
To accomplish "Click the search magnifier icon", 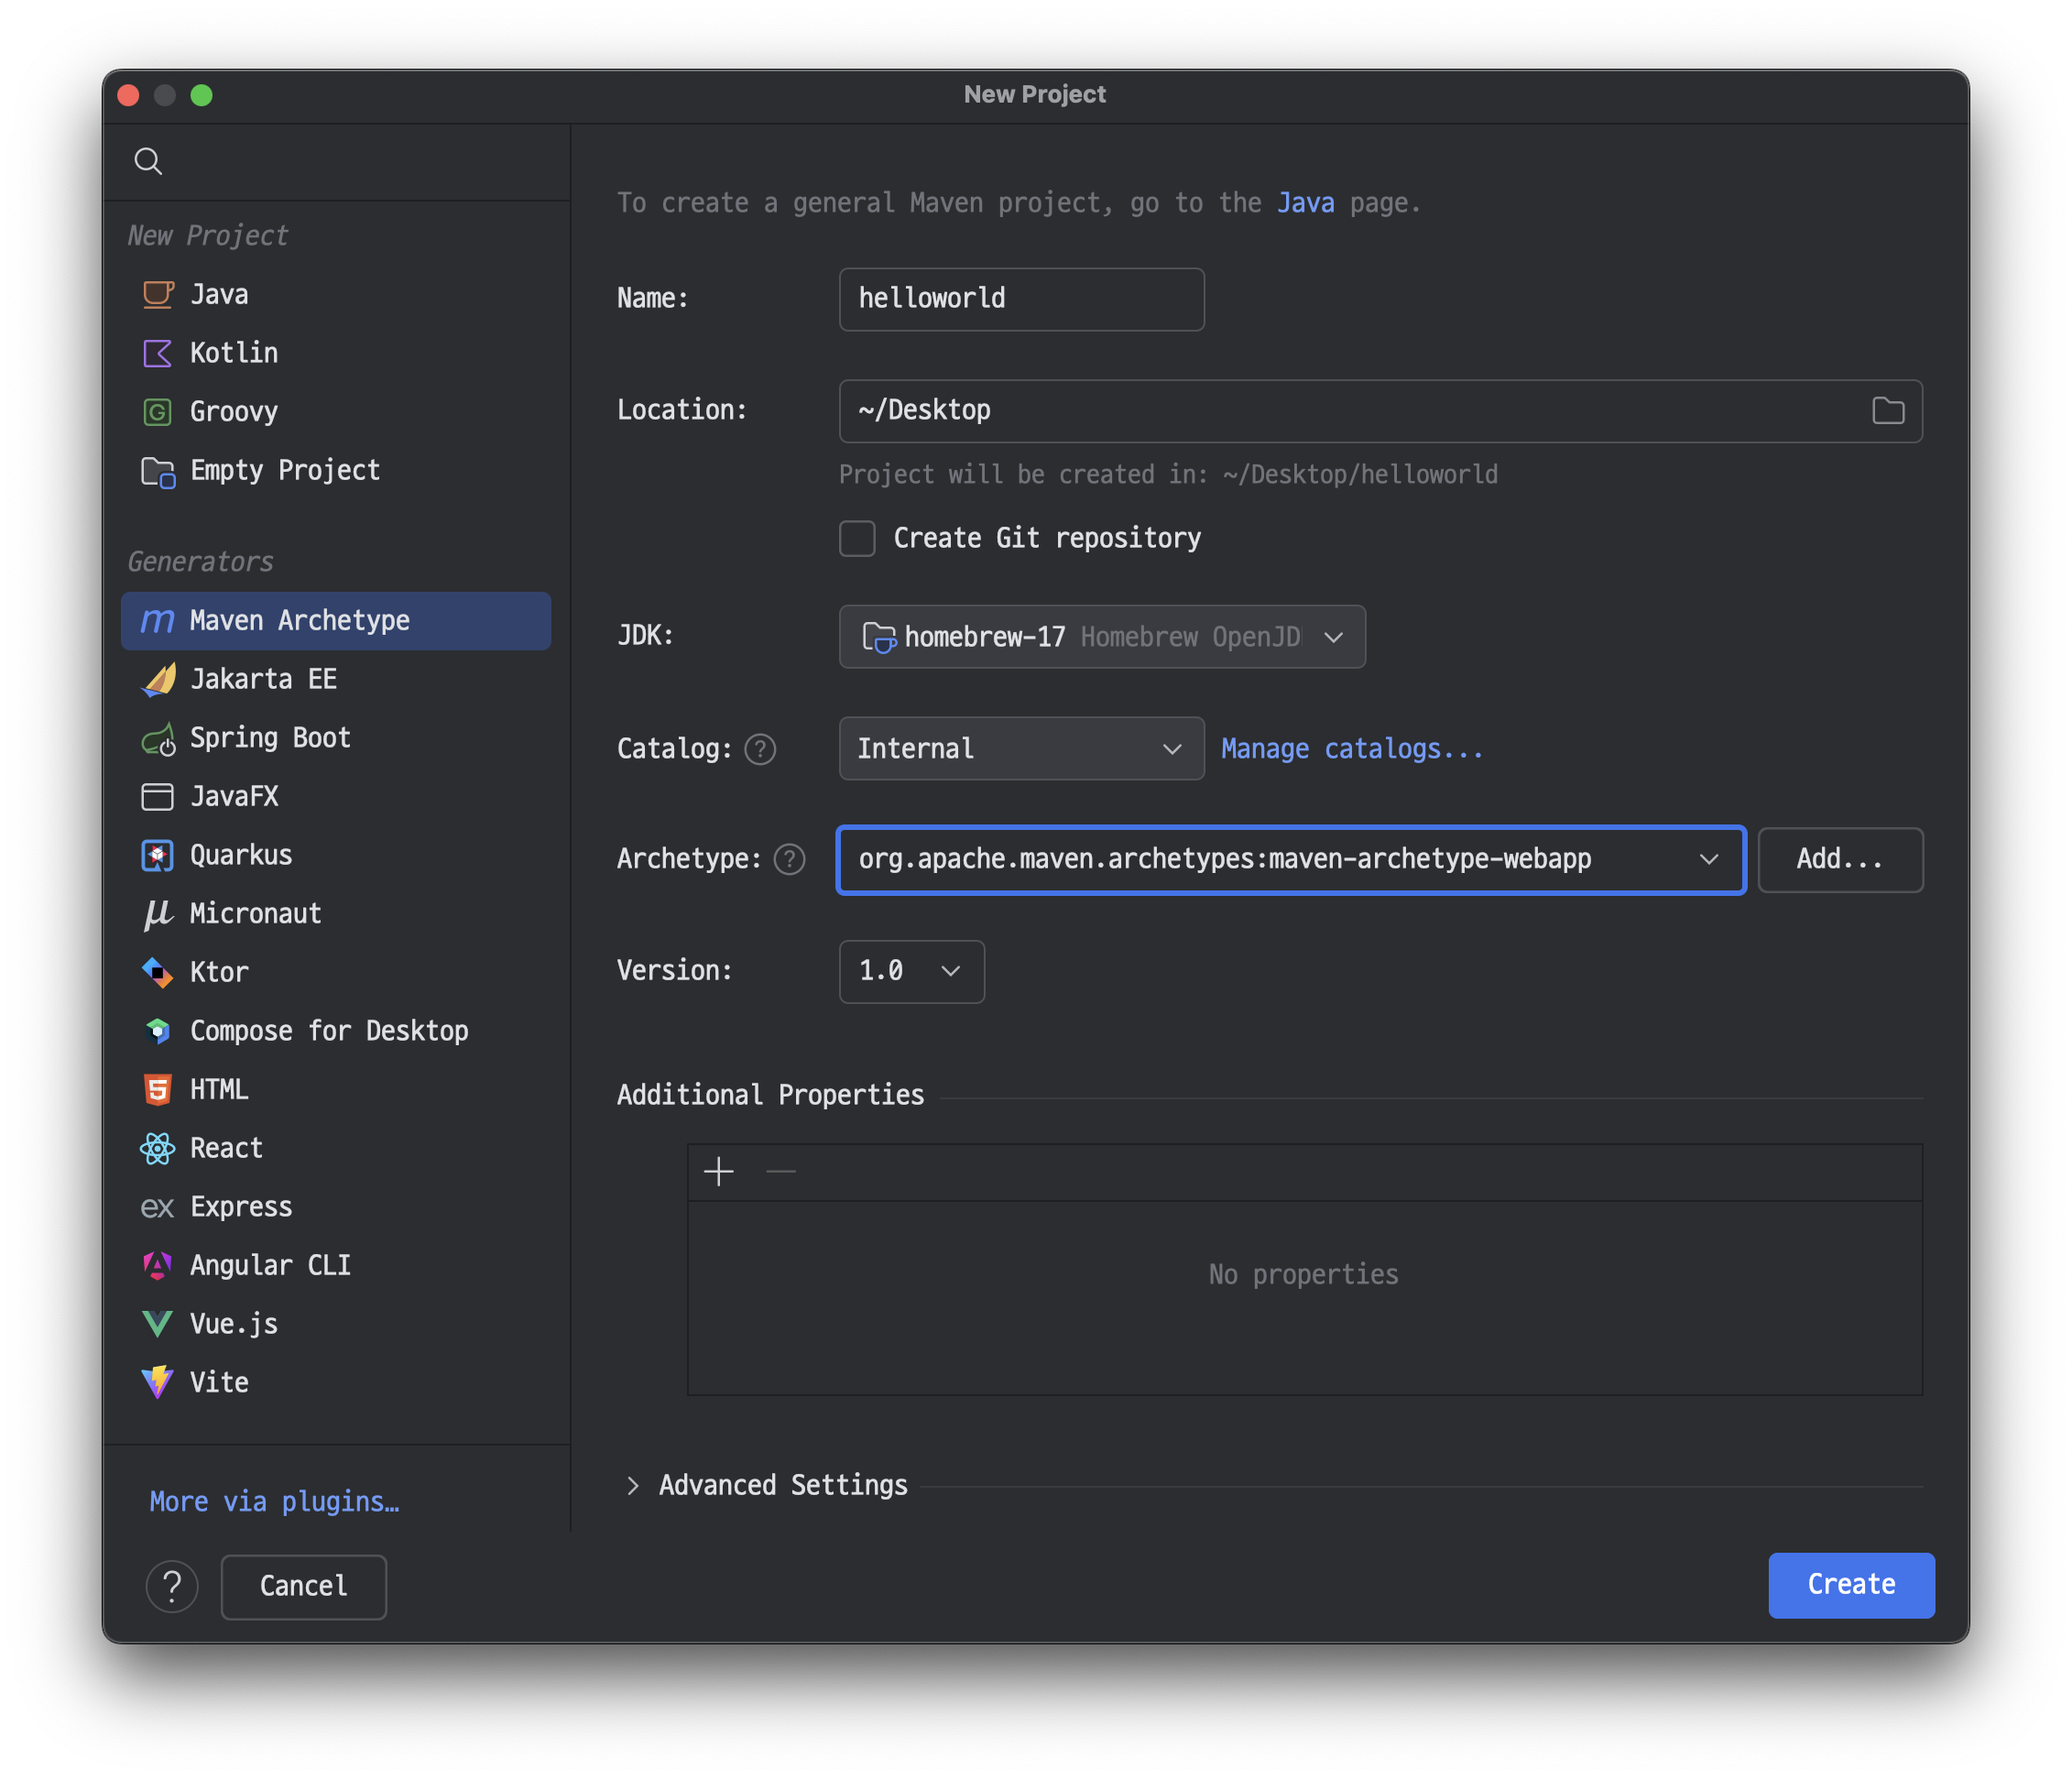I will pyautogui.click(x=148, y=161).
